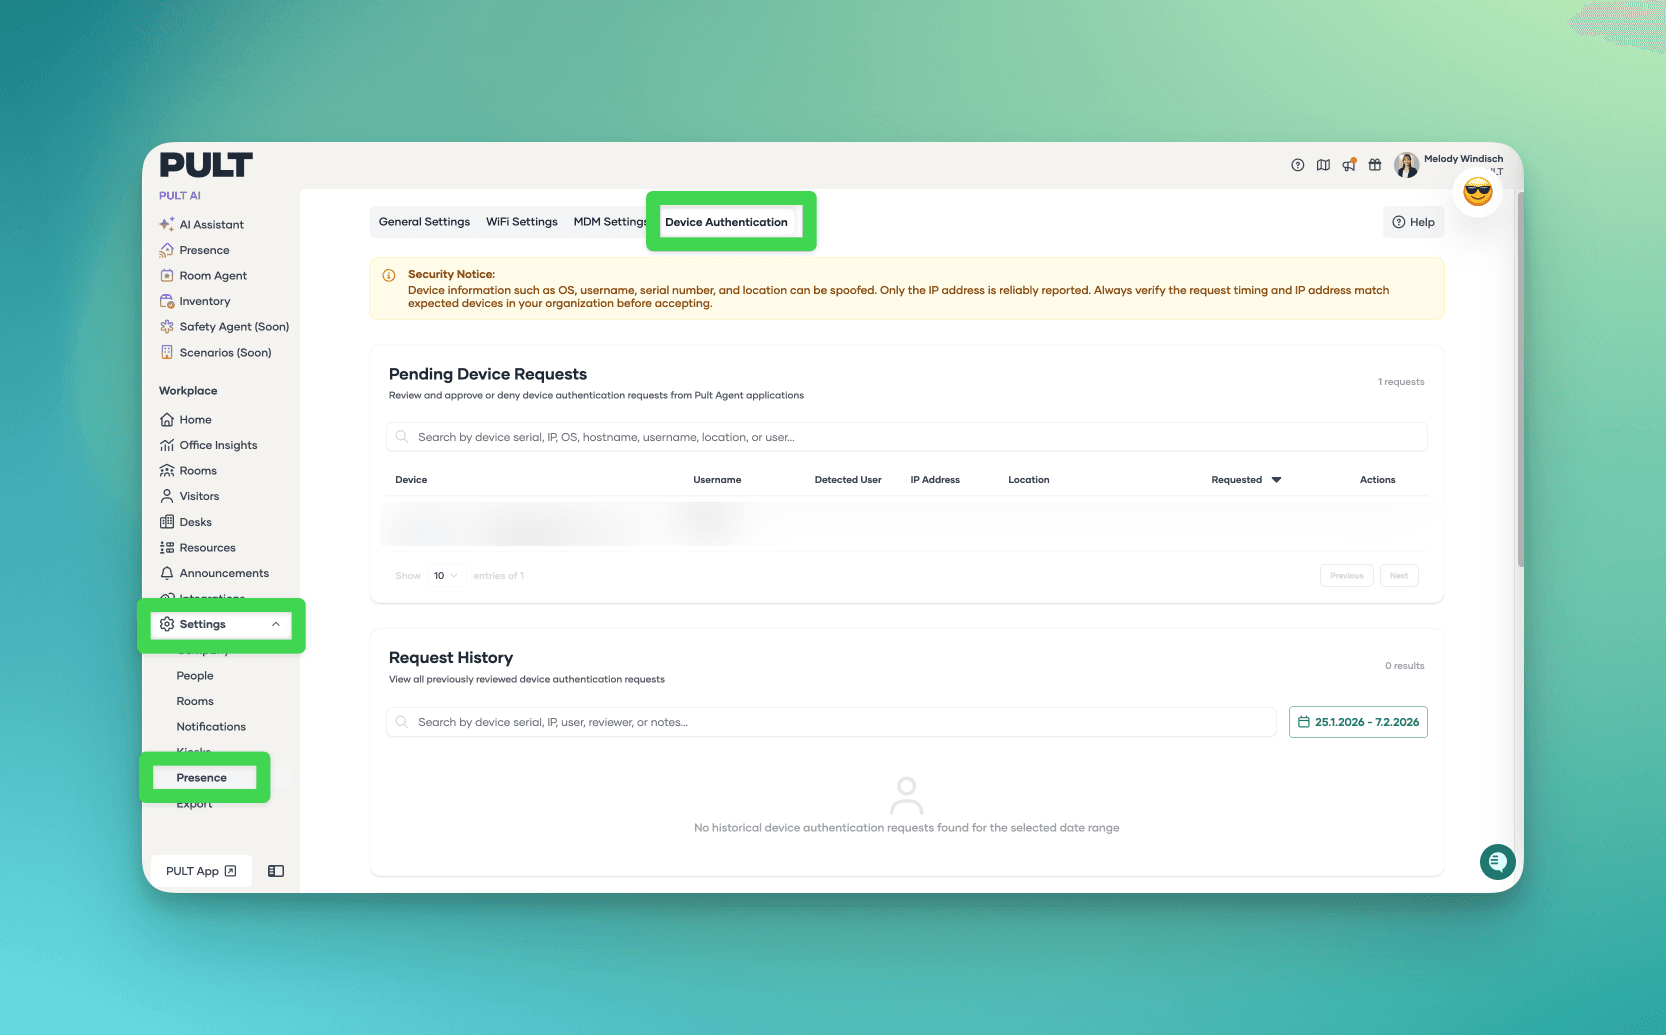The height and width of the screenshot is (1035, 1666).
Task: Click the Next pagination button
Action: click(x=1398, y=575)
